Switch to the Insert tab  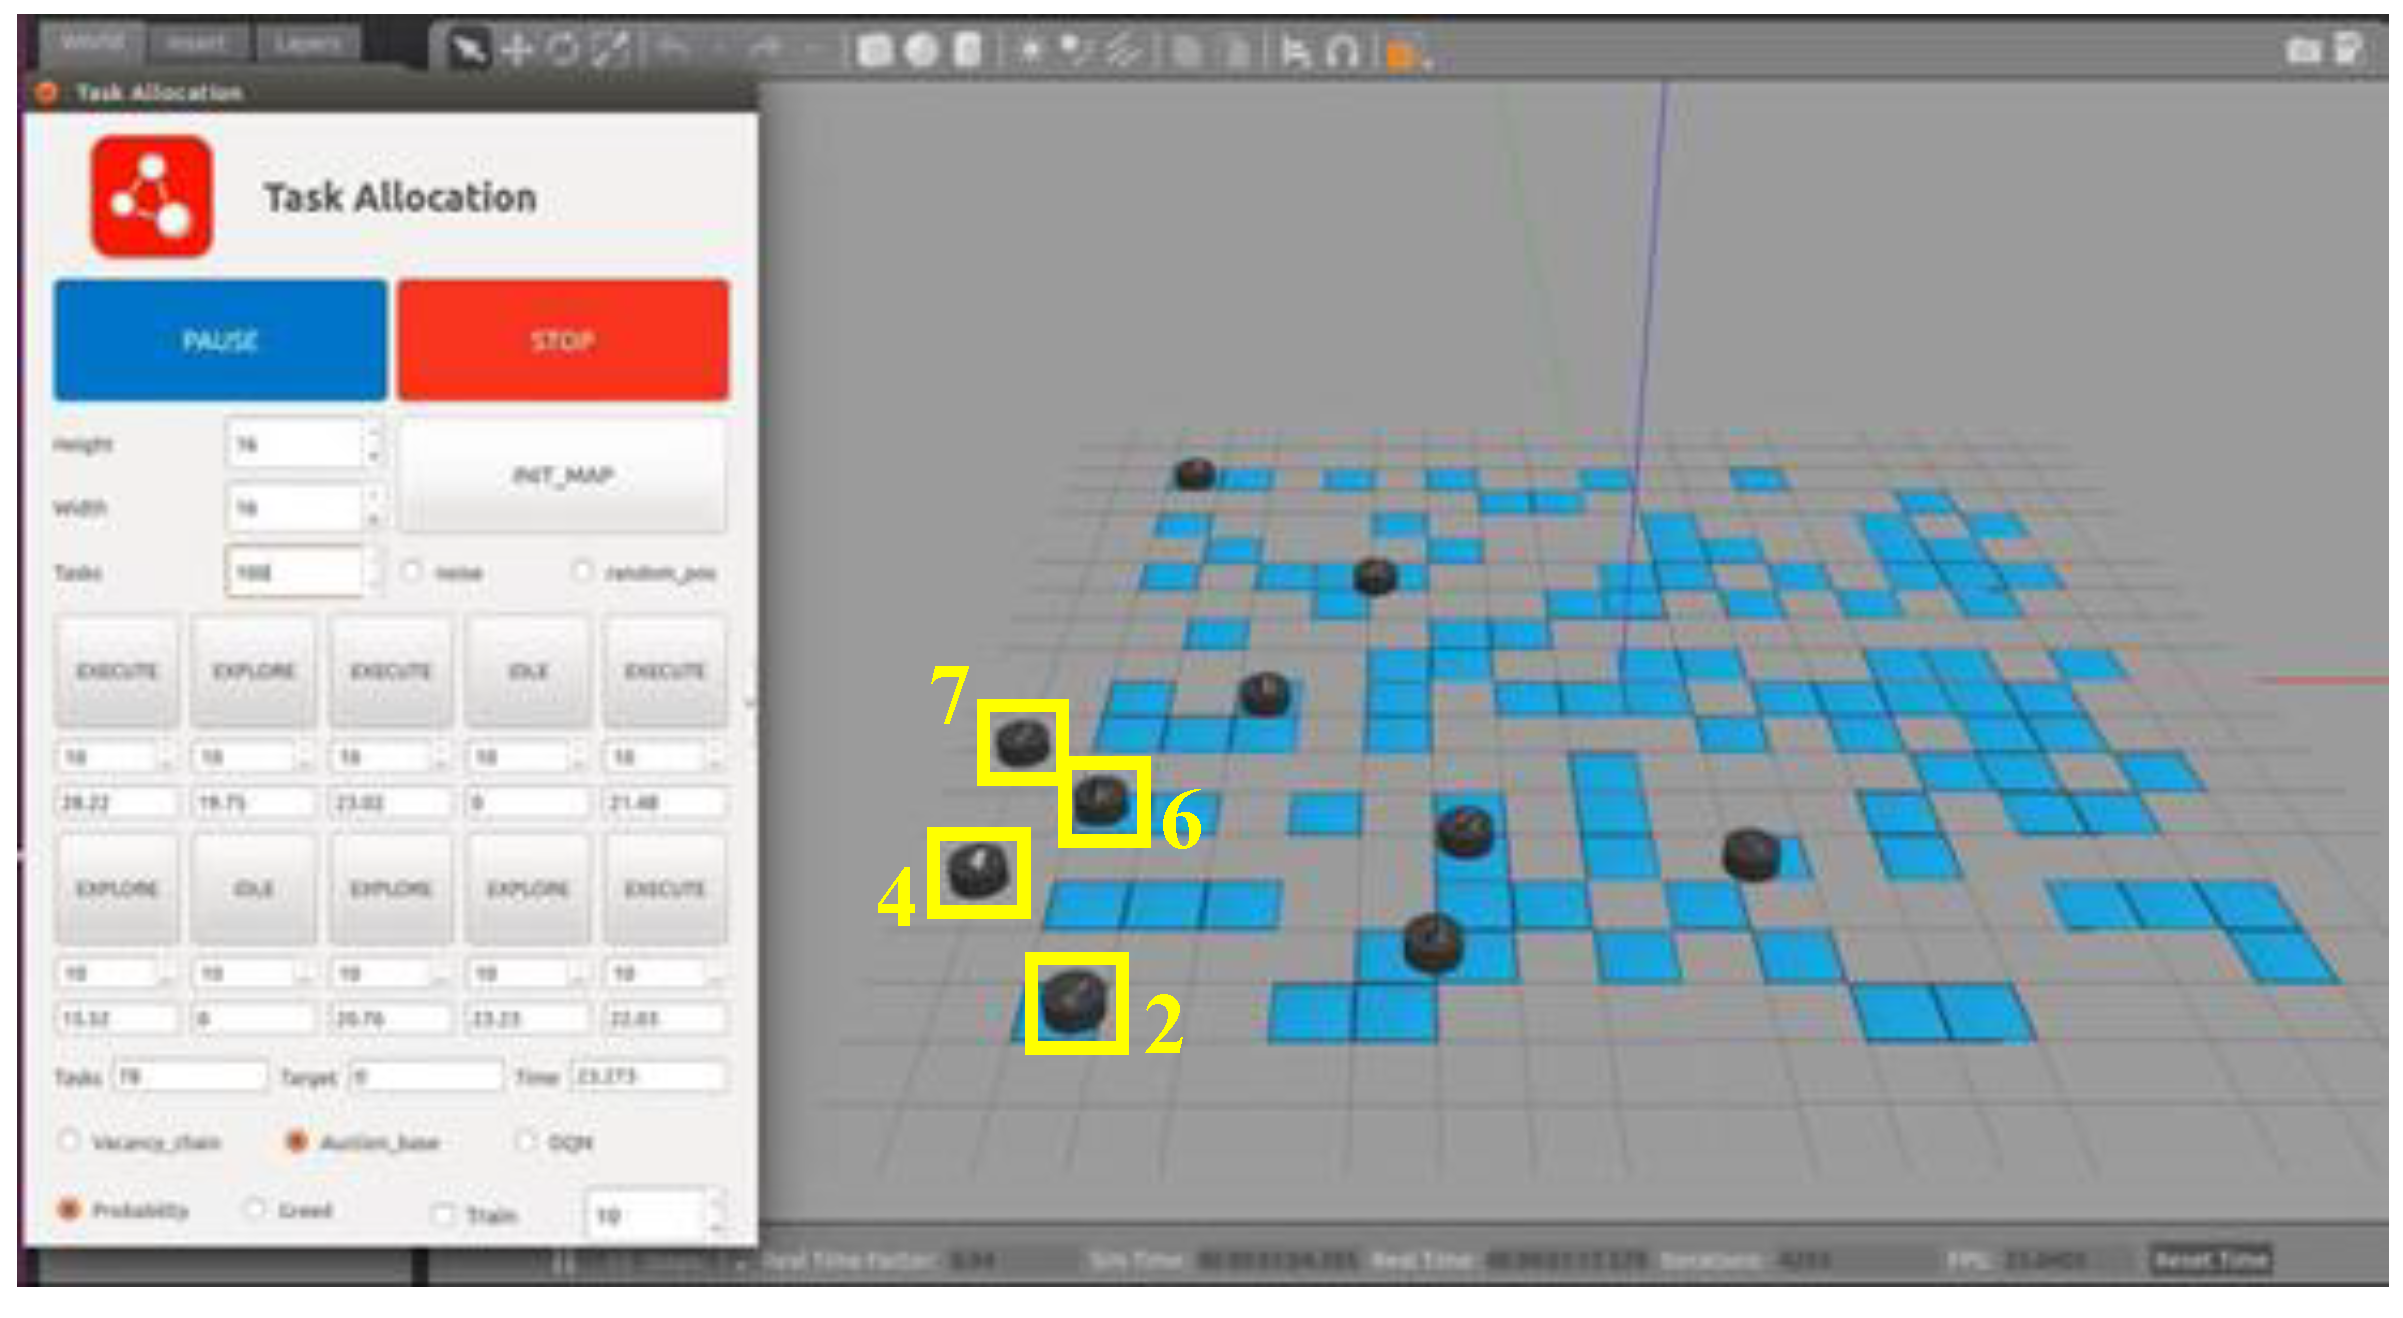point(195,43)
